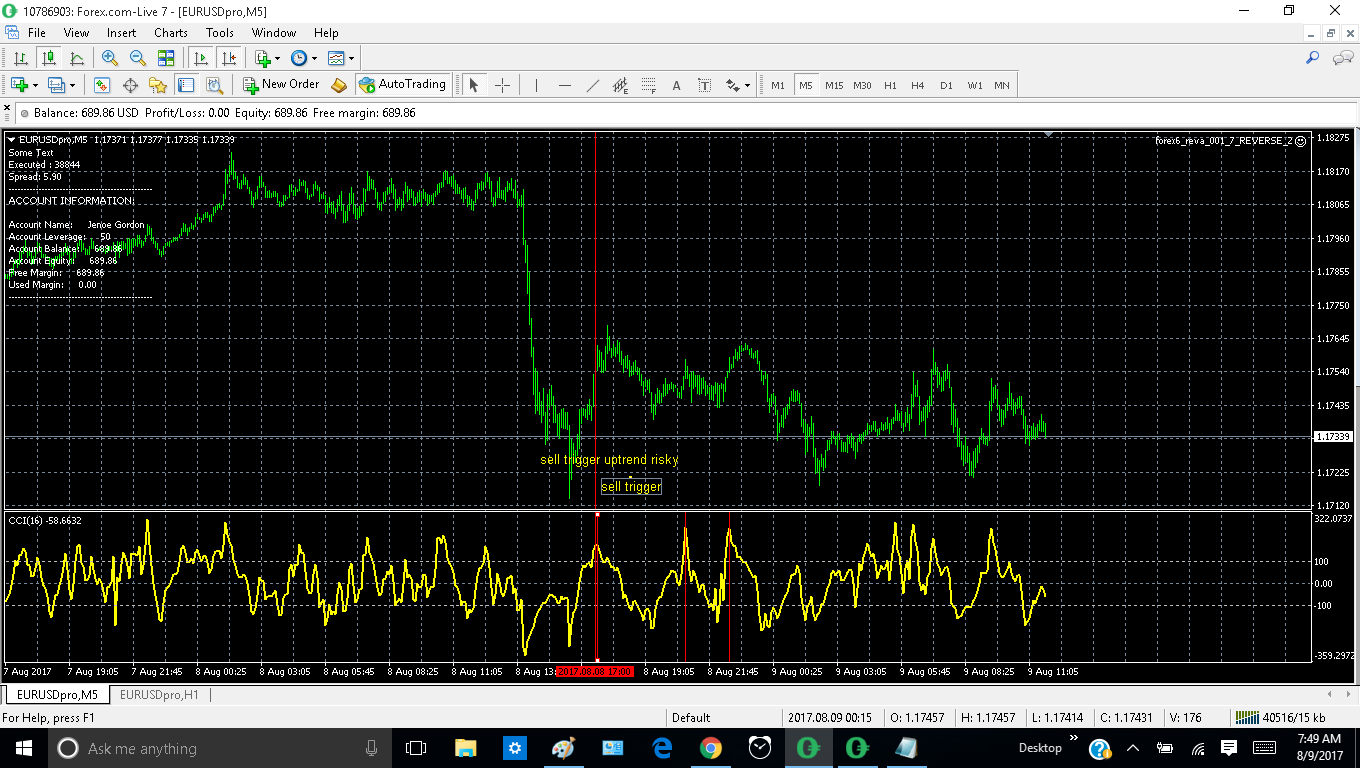
Task: Select the Crosshair cursor tool
Action: 502,86
